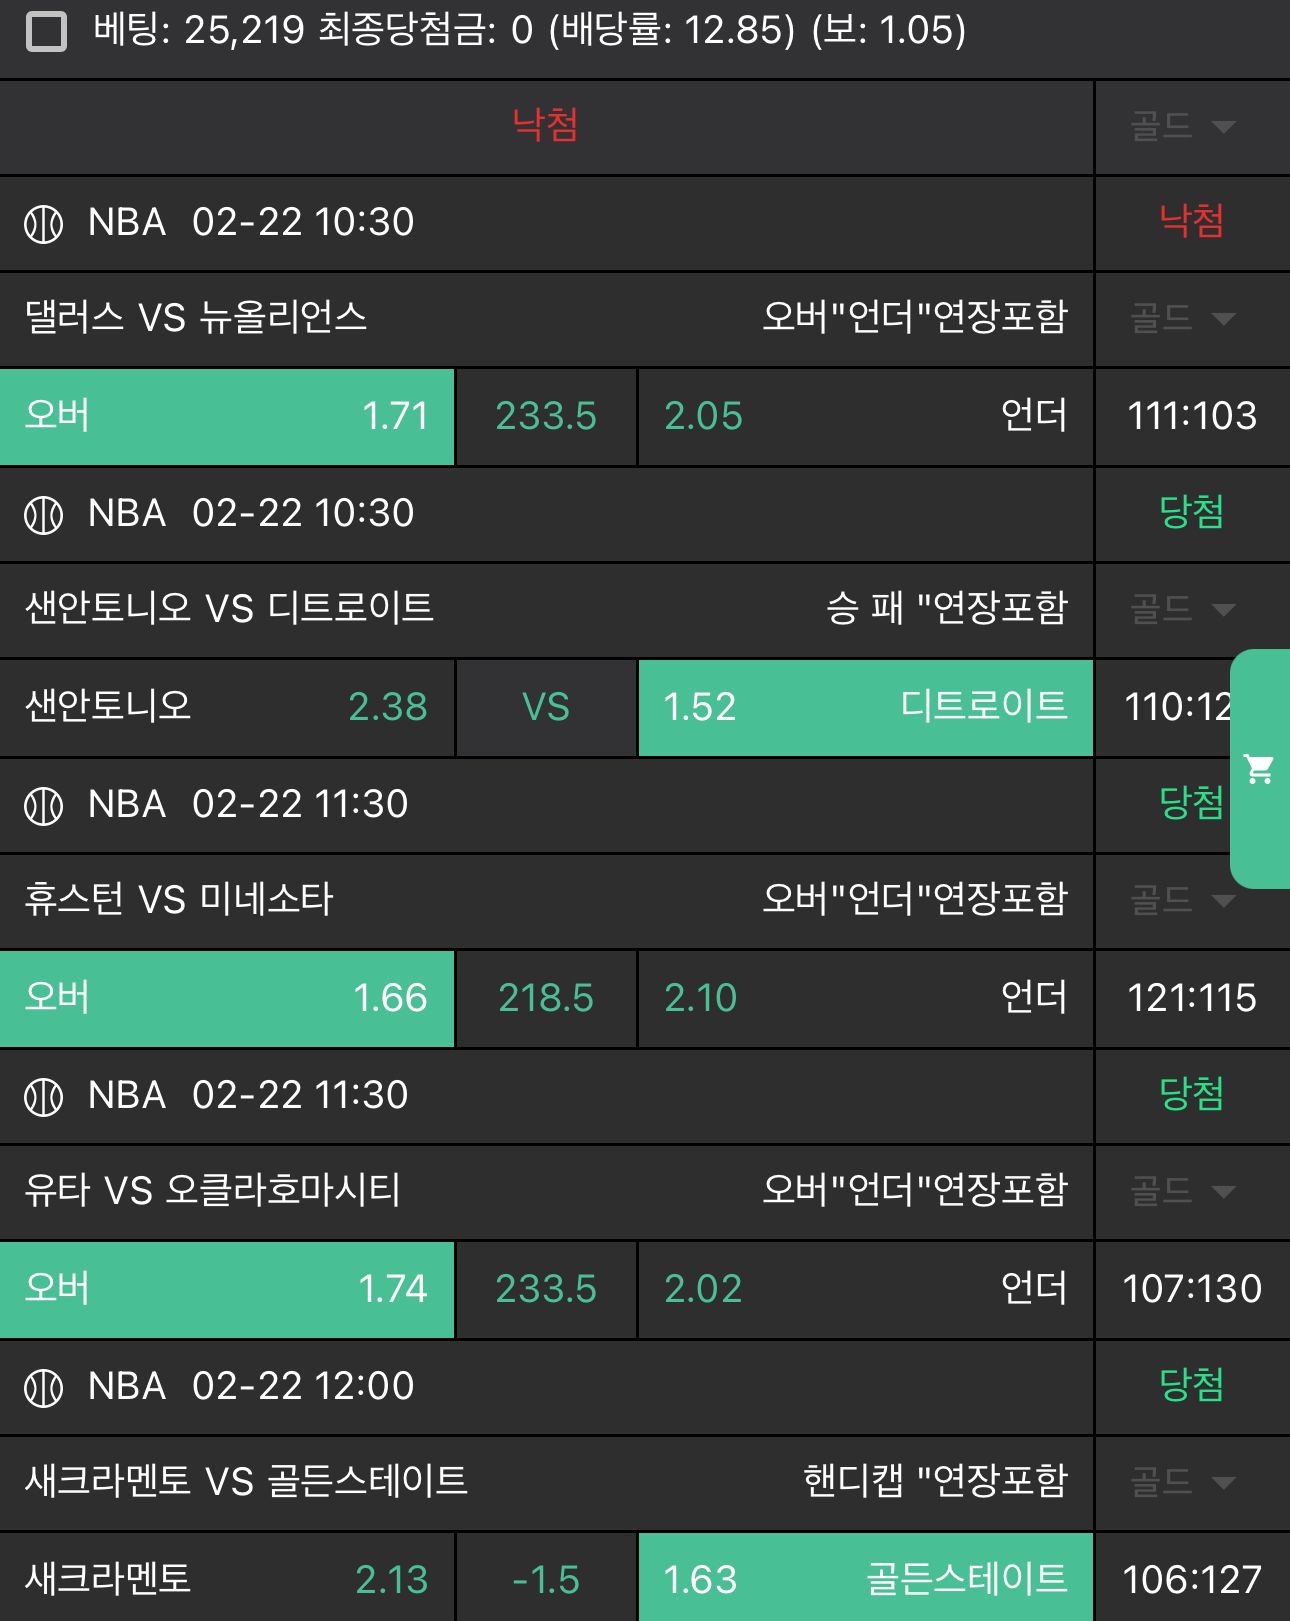Choose the 디트로이트 1.52 selection

866,707
